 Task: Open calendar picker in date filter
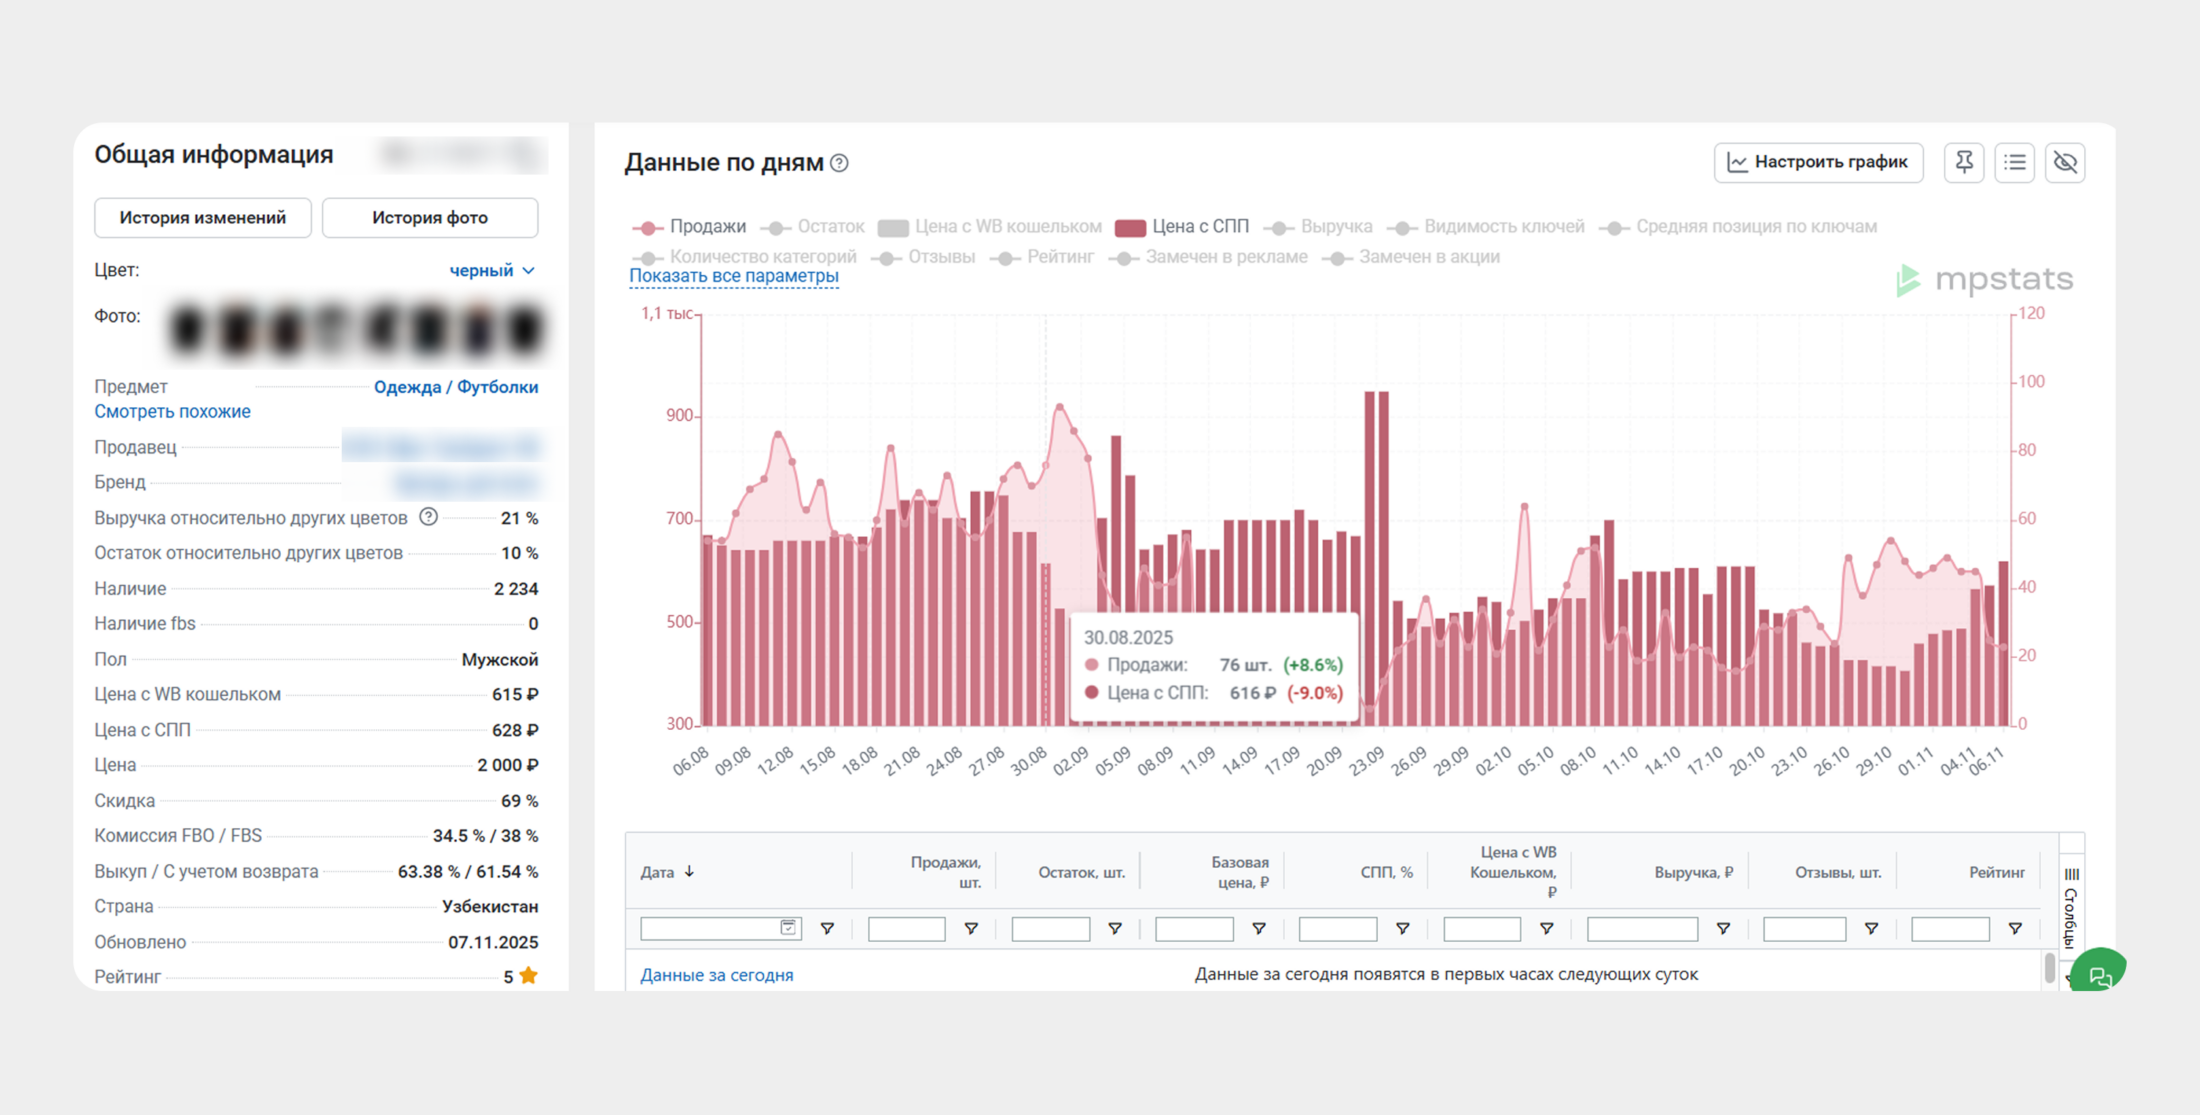(x=789, y=928)
